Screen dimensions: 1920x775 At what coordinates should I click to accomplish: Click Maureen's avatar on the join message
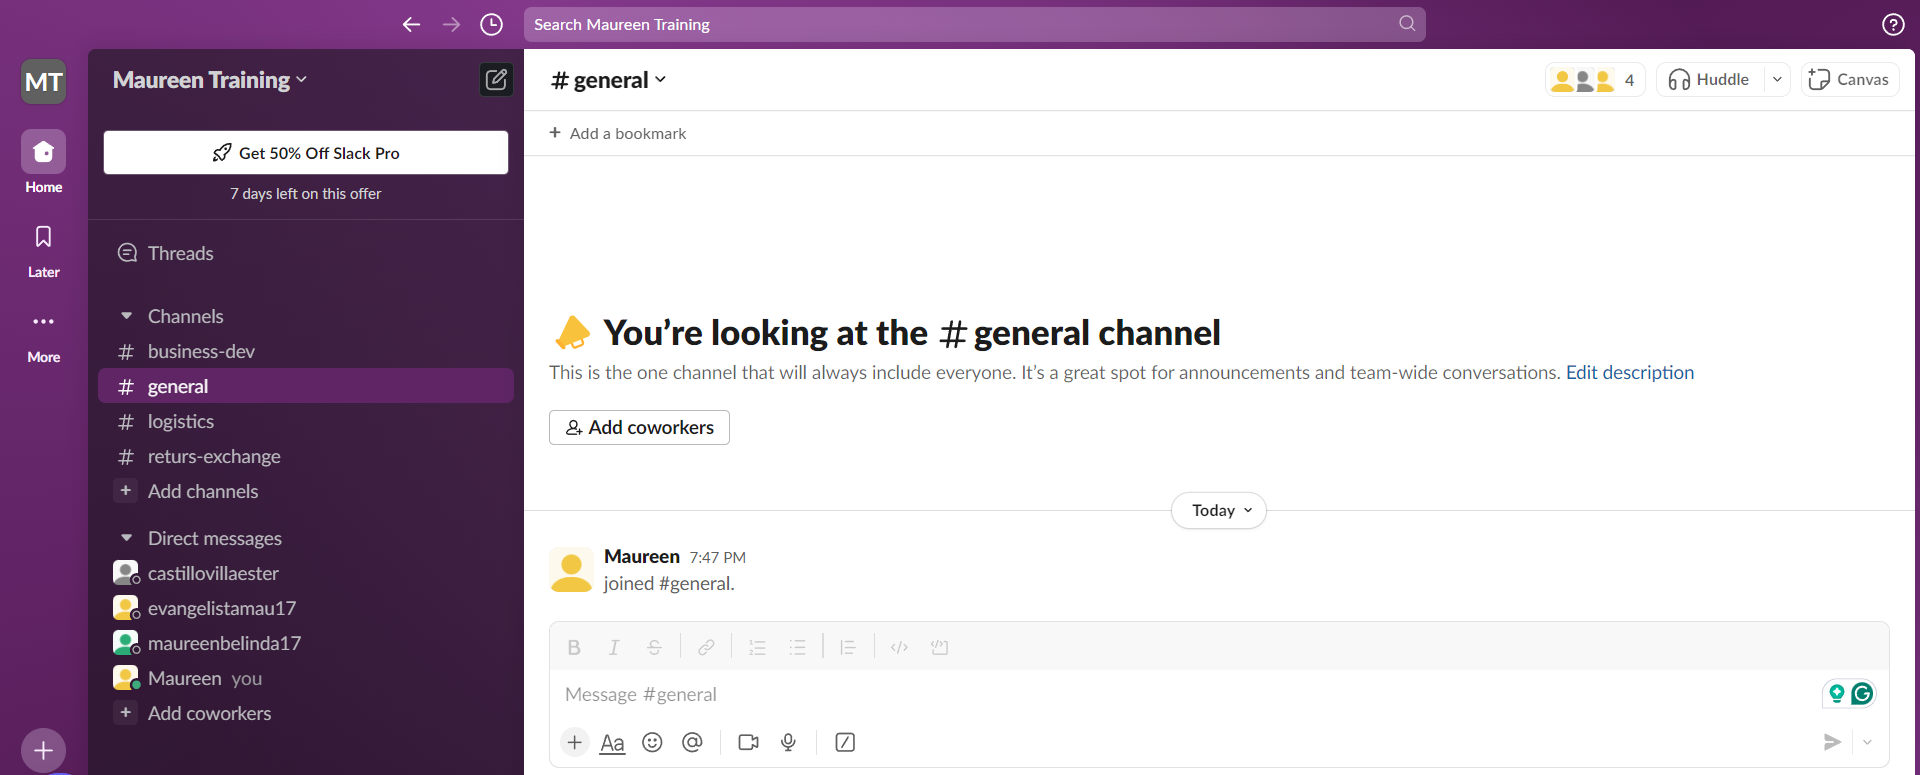571,570
